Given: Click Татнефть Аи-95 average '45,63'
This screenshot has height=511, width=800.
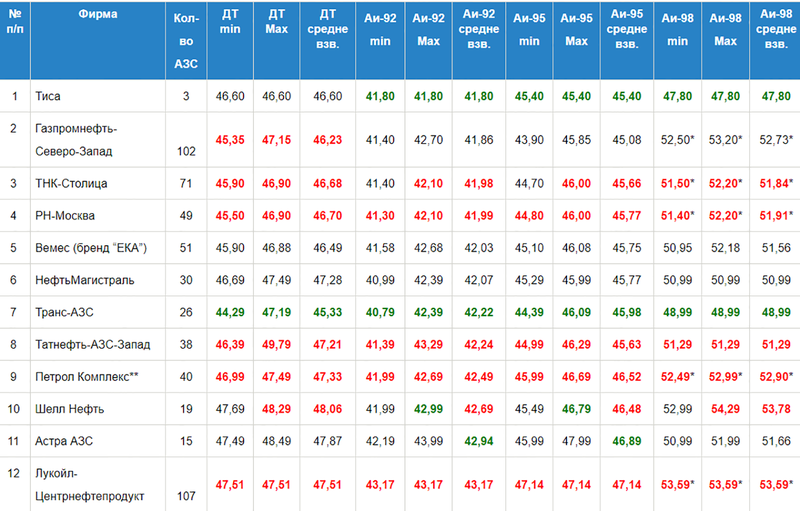Looking at the screenshot, I should point(627,344).
